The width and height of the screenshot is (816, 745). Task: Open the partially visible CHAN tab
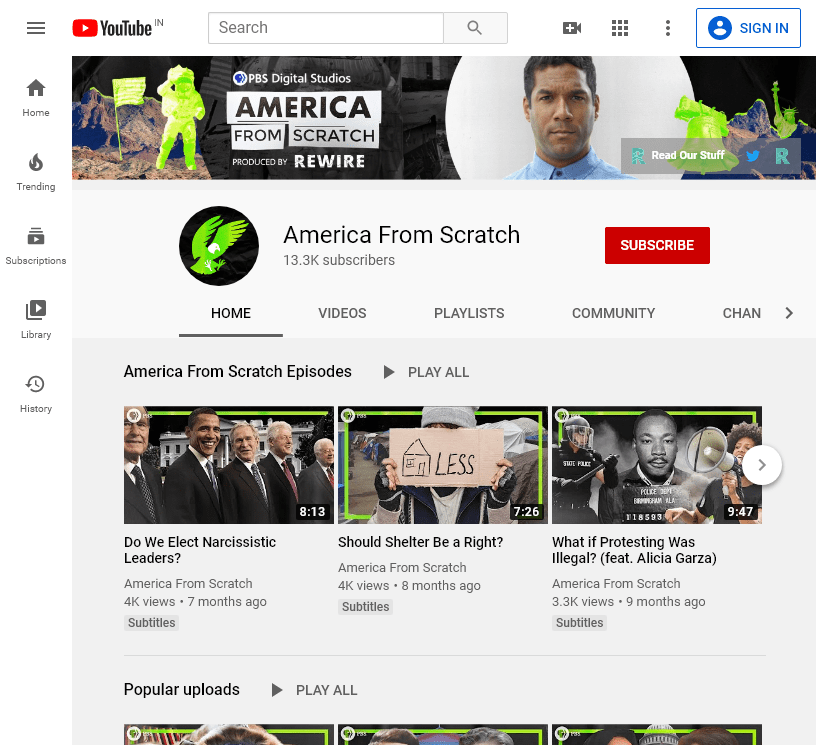[x=742, y=313]
